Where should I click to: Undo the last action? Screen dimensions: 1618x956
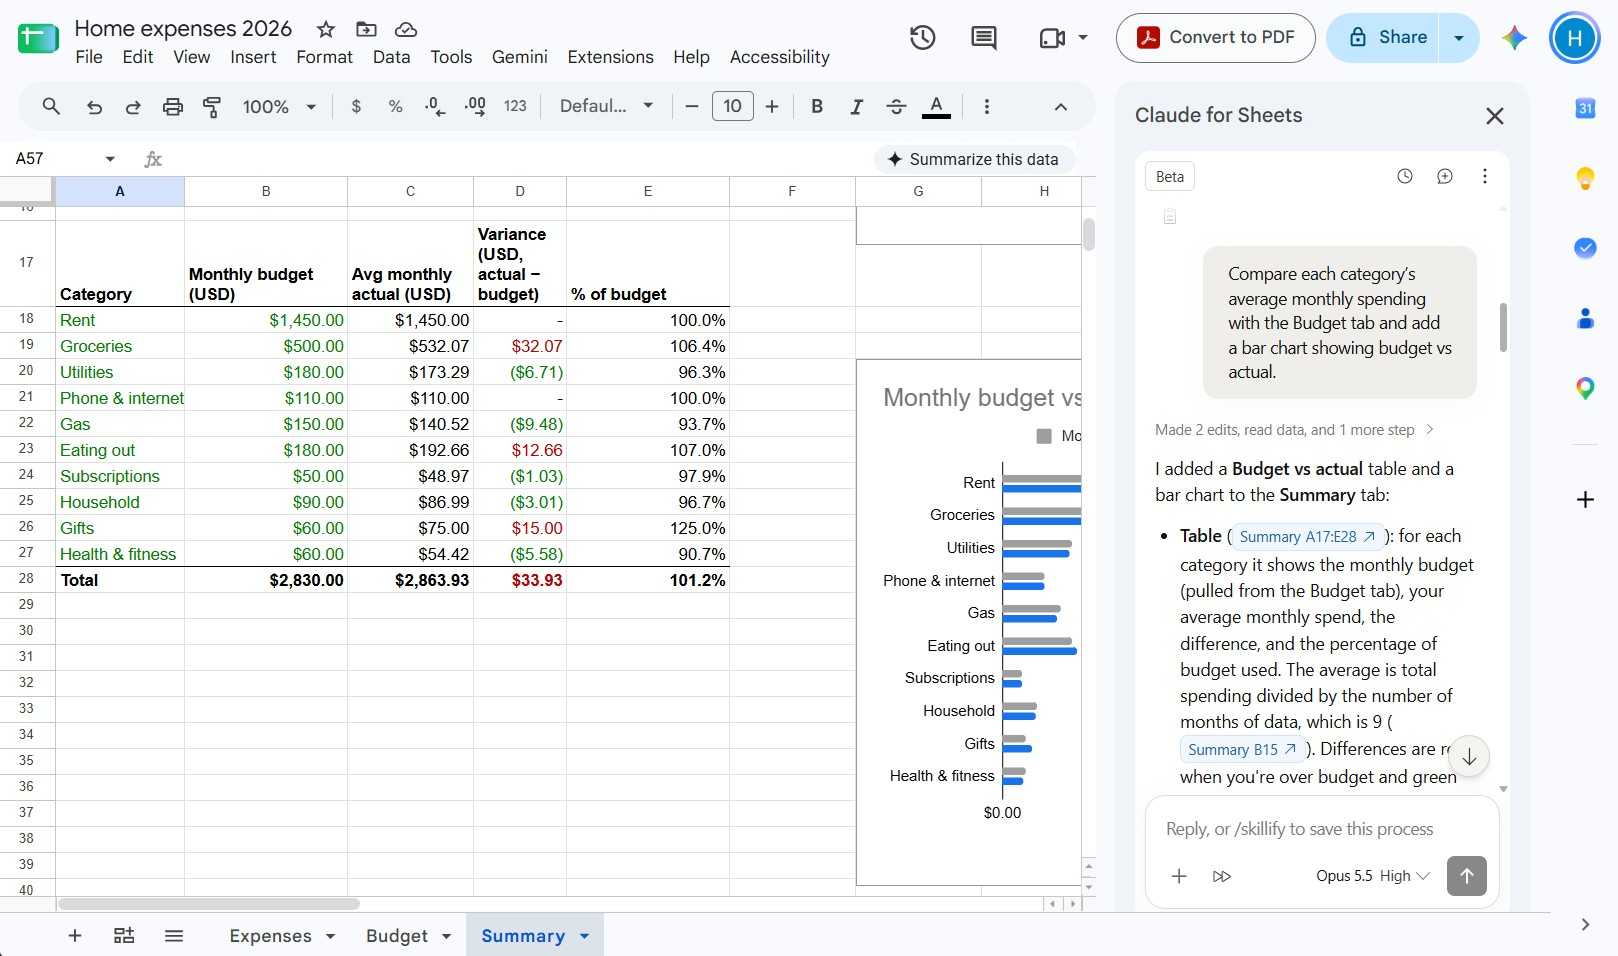click(94, 106)
